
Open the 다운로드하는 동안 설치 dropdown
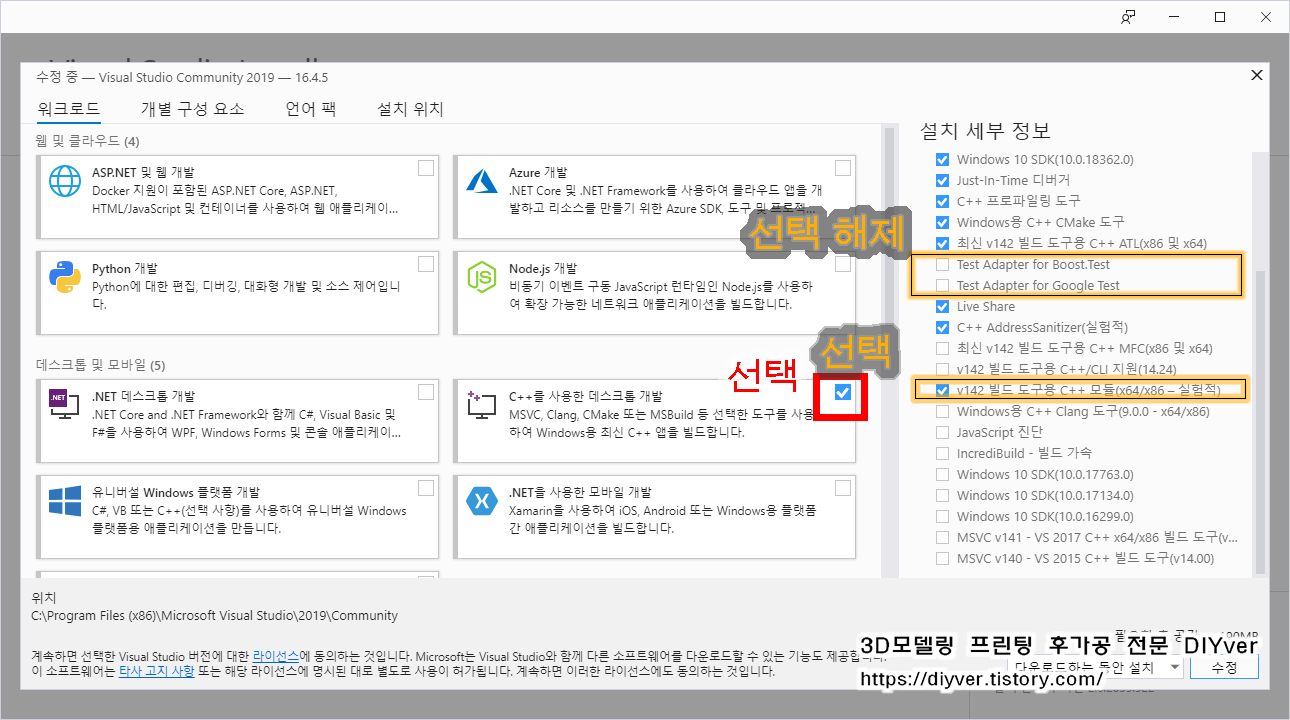1097,667
